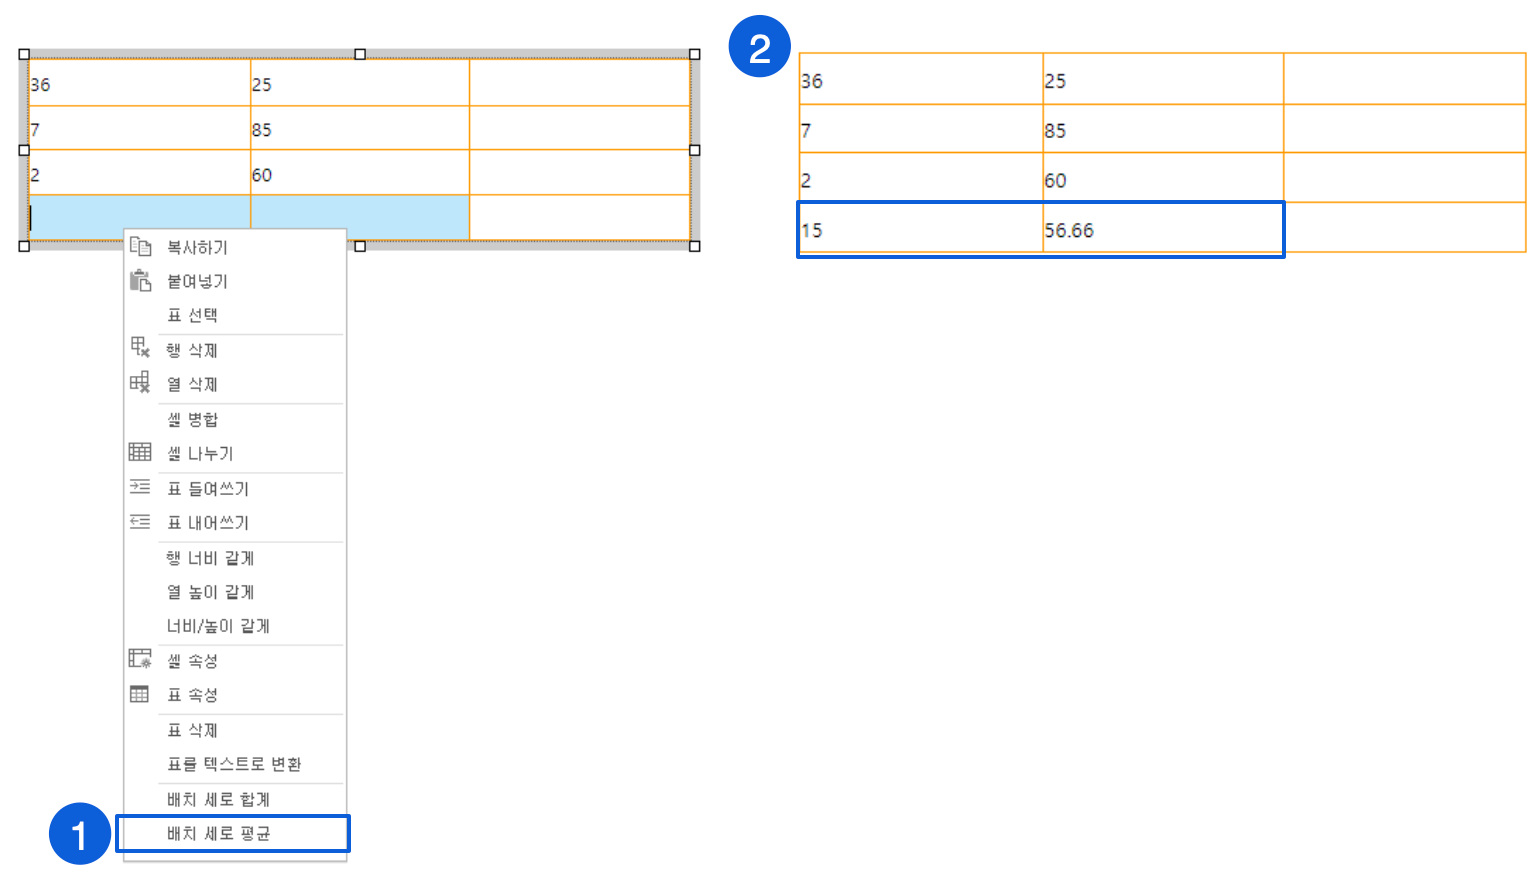Viewport: 1540px width, 880px height.
Task: Click the table properties icon beside 표 속성
Action: click(140, 694)
